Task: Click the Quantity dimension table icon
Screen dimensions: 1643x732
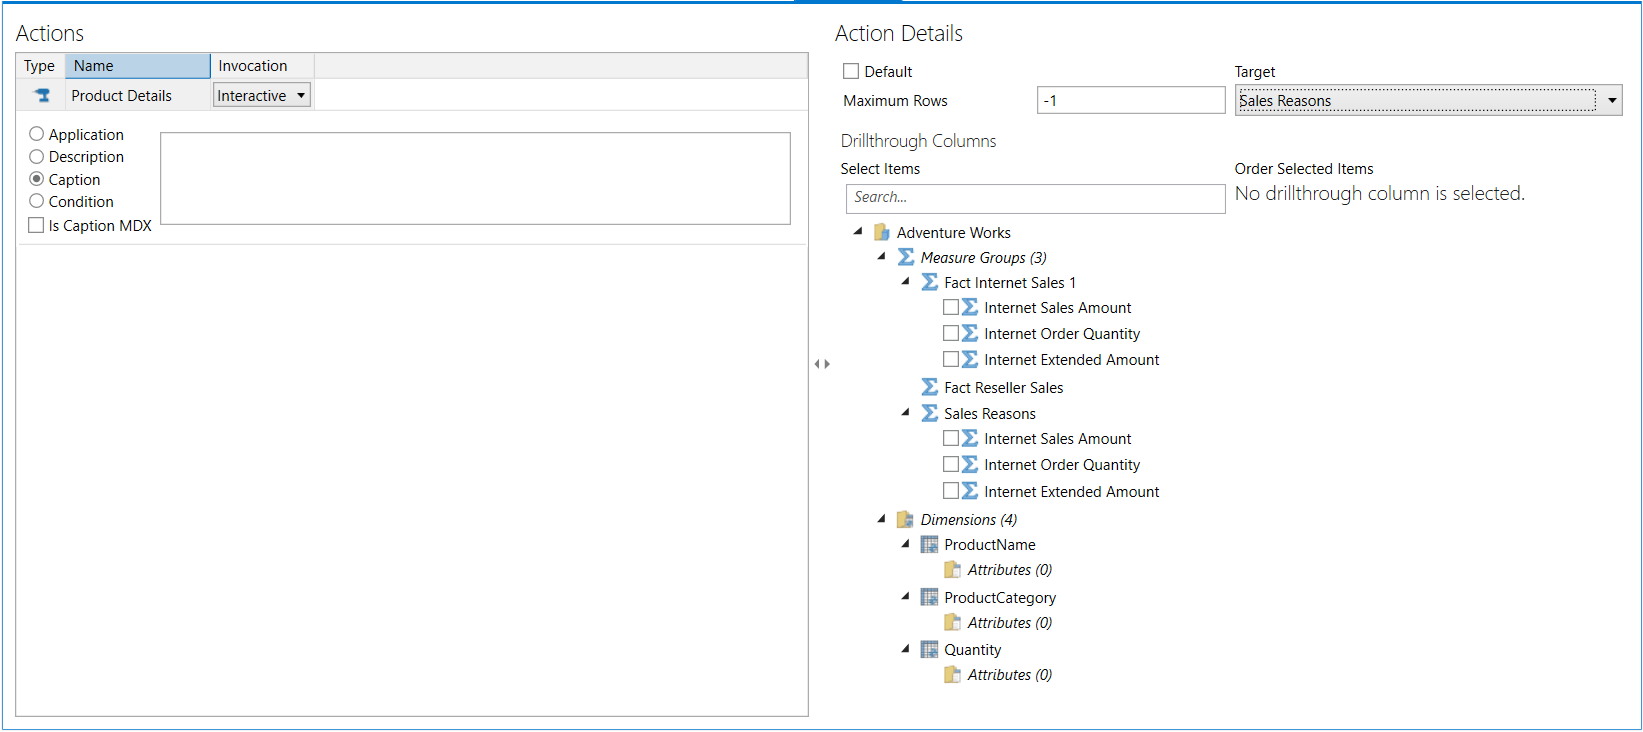Action: [x=929, y=650]
